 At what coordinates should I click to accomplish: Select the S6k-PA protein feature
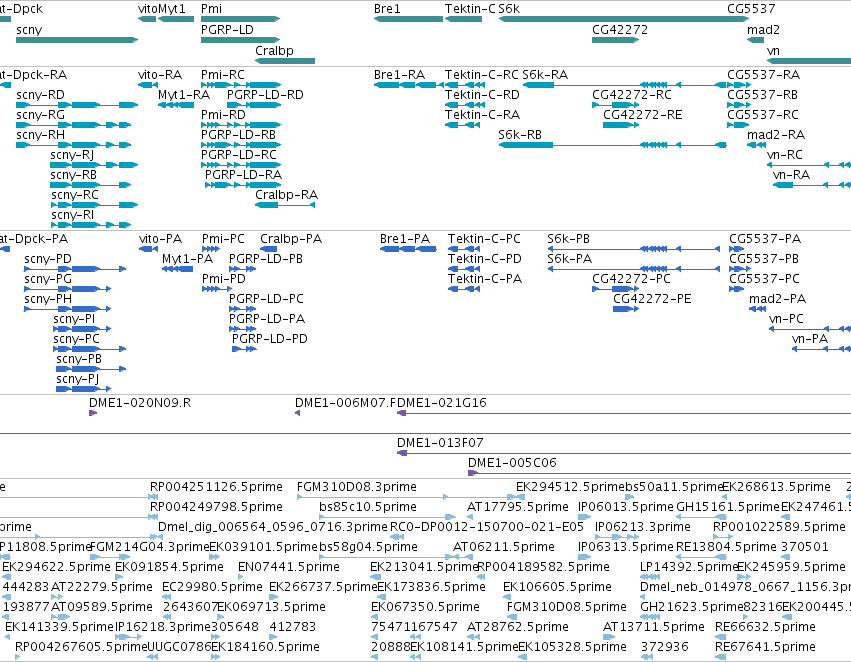point(634,269)
